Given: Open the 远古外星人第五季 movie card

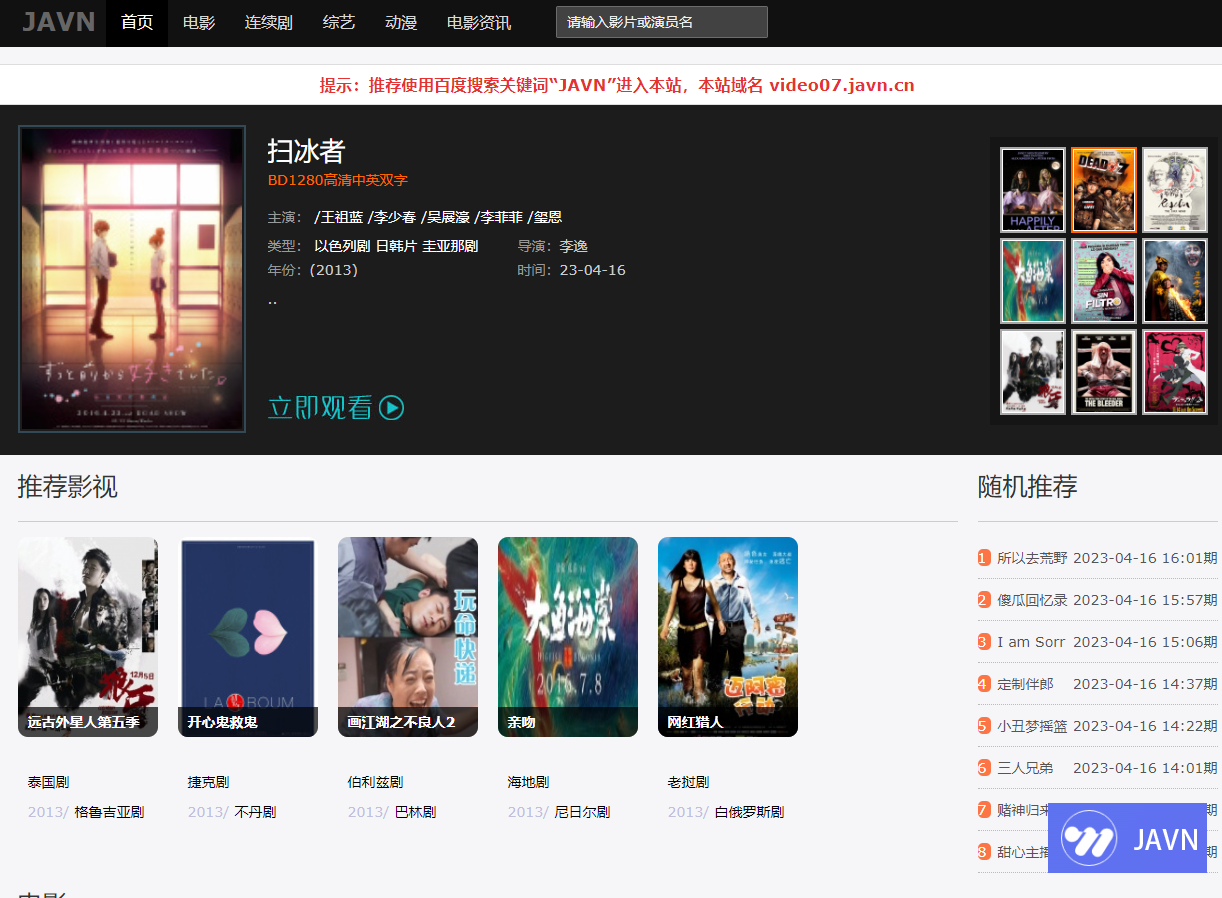Looking at the screenshot, I should 88,637.
